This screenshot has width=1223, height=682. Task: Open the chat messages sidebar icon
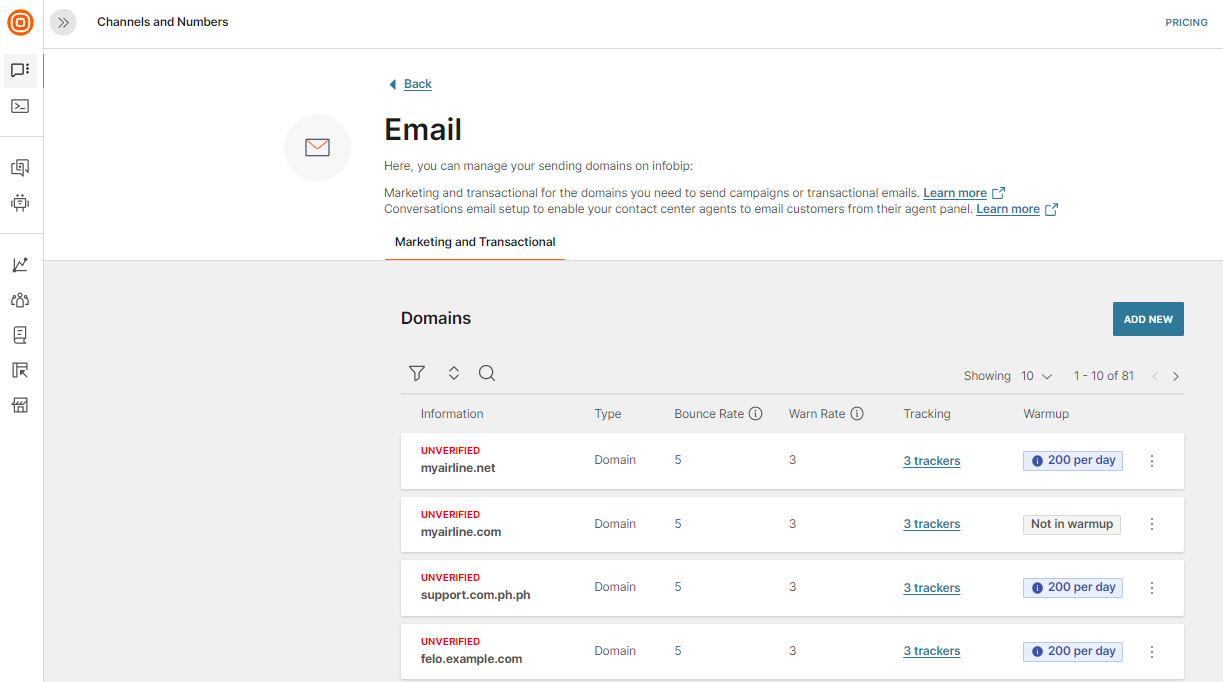[x=20, y=70]
